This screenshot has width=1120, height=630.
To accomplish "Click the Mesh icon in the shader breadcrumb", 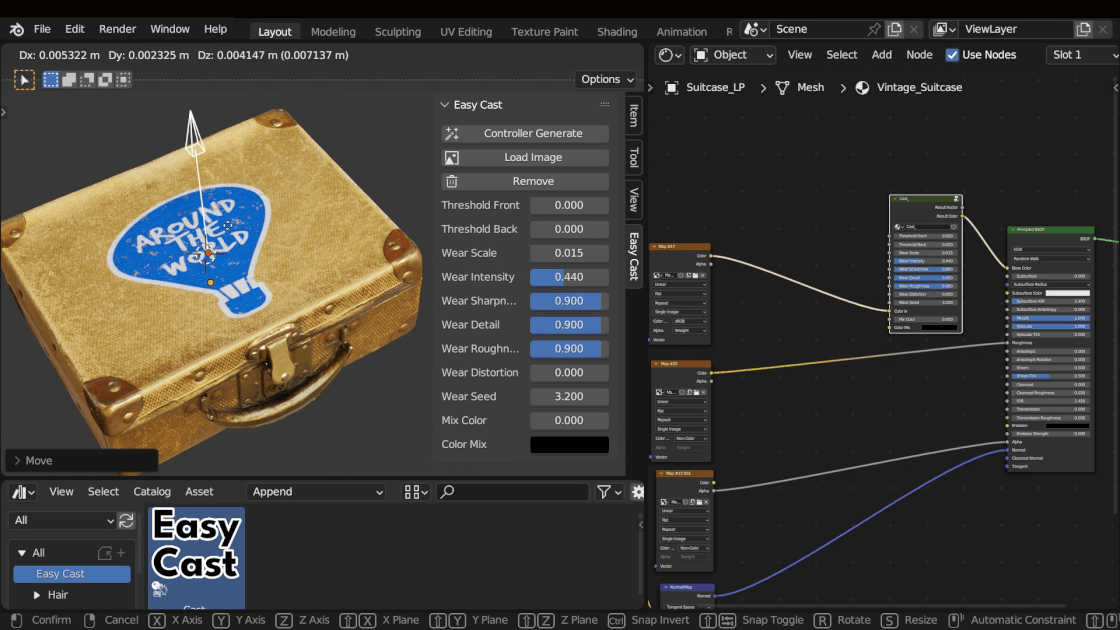I will click(780, 87).
